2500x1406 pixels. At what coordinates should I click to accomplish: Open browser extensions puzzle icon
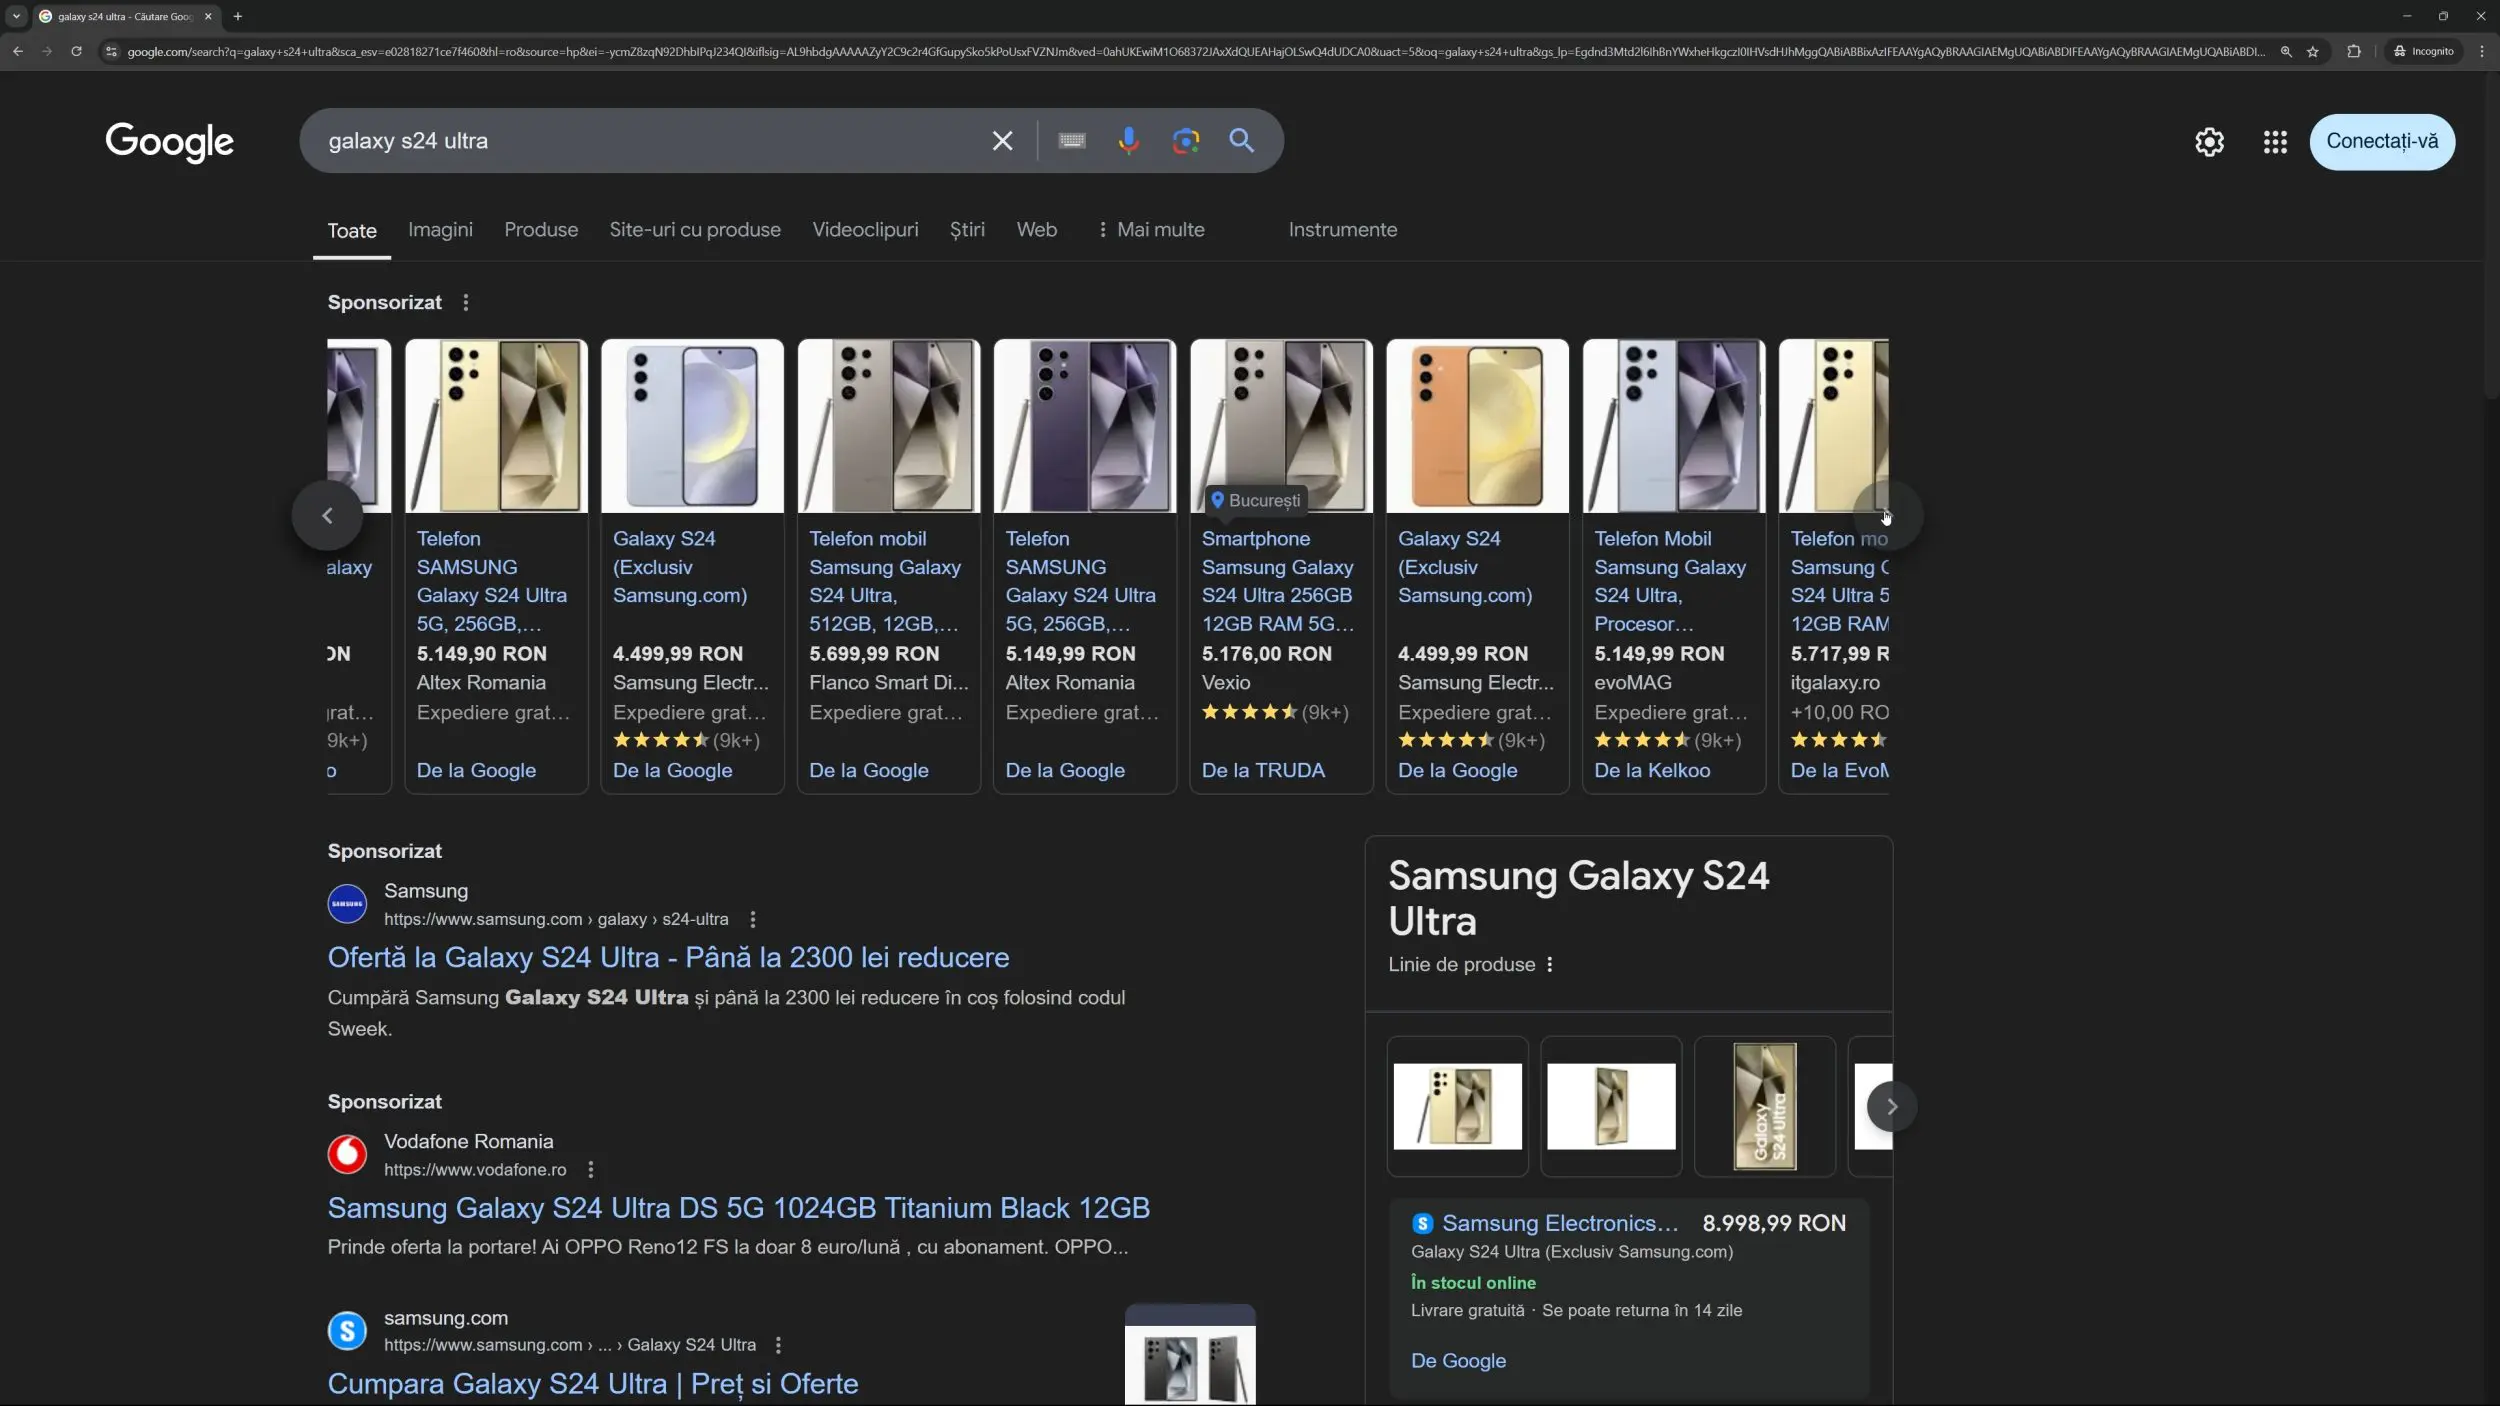click(2354, 51)
